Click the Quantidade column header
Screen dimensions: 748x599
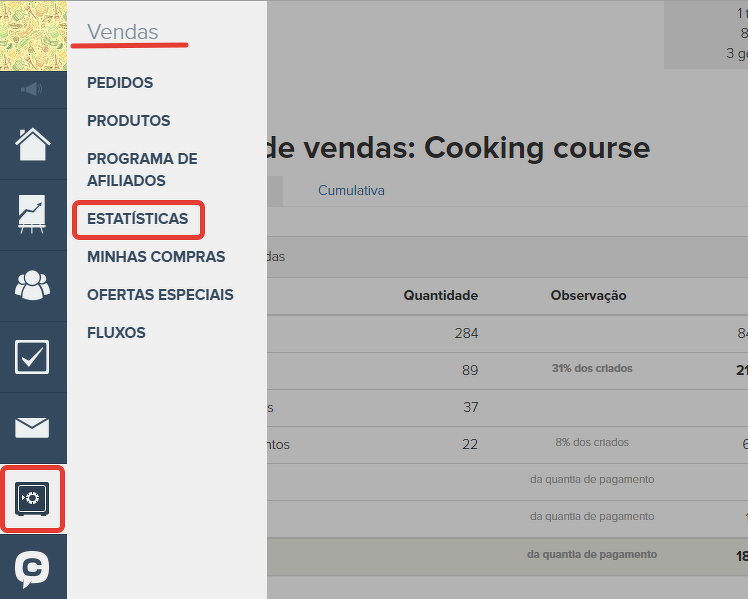click(x=440, y=295)
